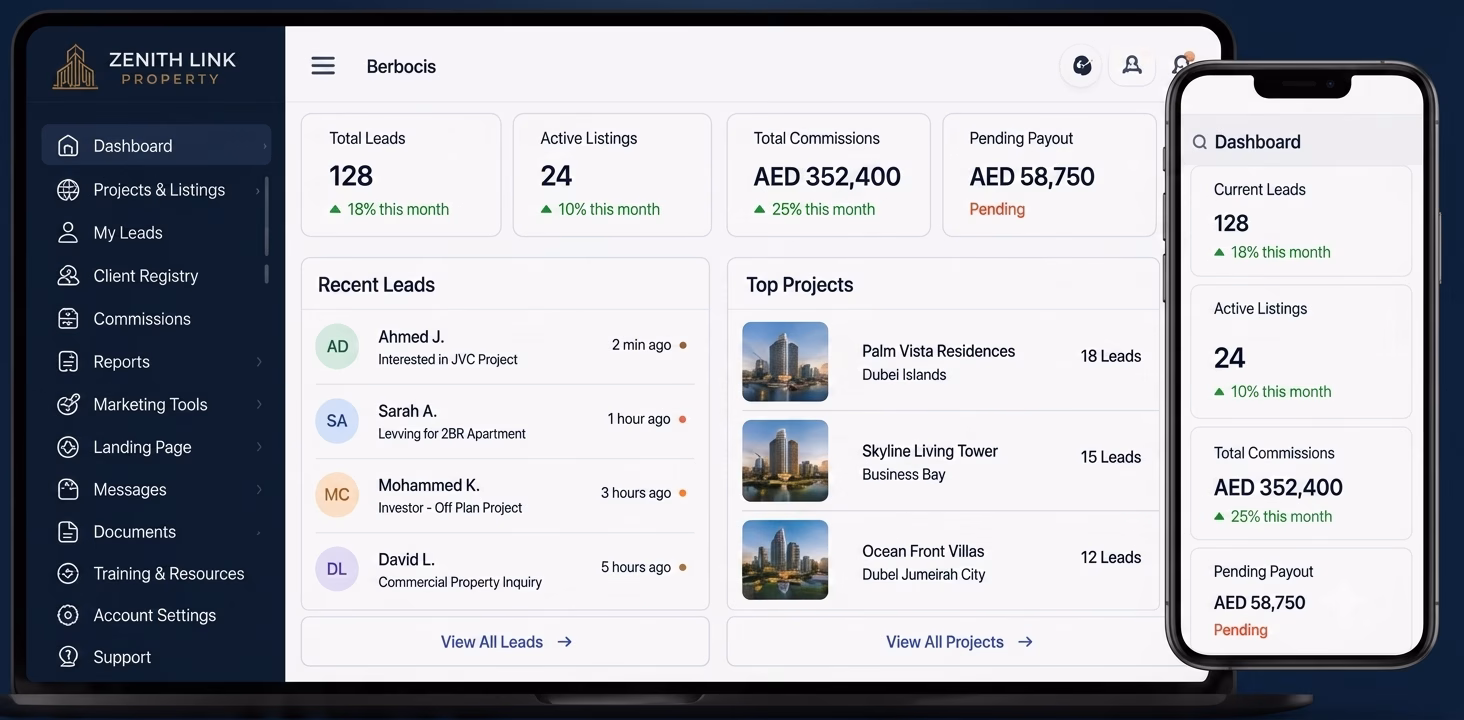Click the Support headset icon
This screenshot has height=720, width=1464.
68,657
